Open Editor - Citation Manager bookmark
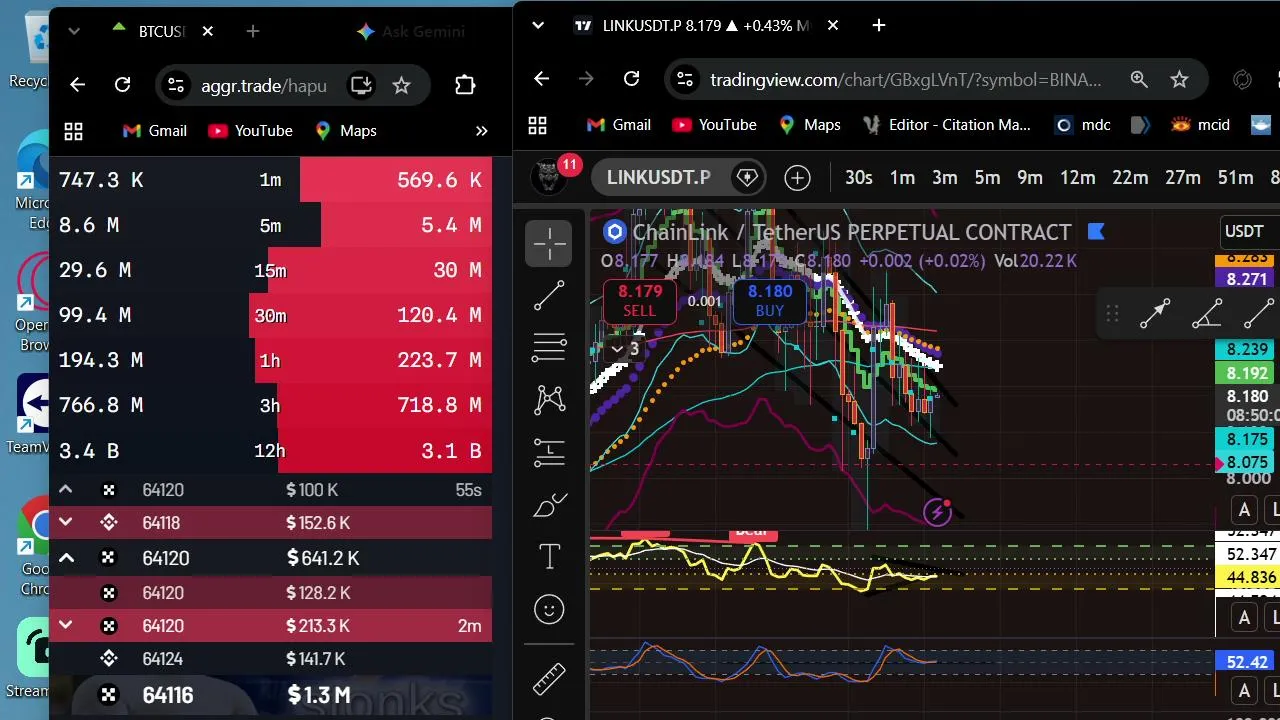 [946, 125]
